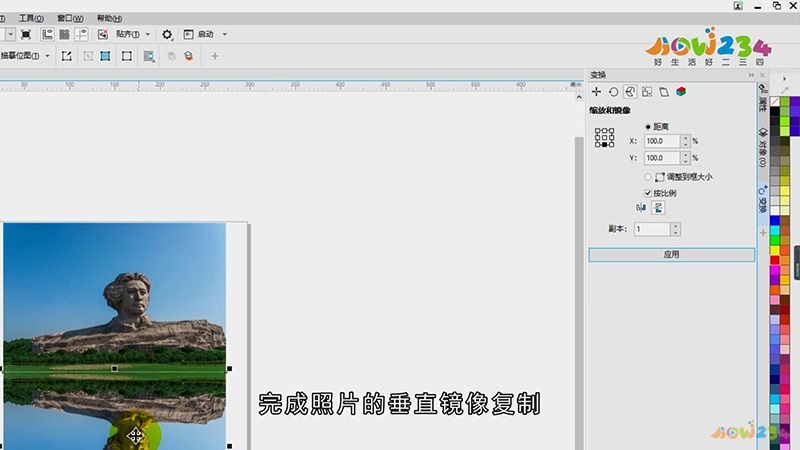Image resolution: width=800 pixels, height=450 pixels.
Task: Pick the yellow color swatch in palette
Action: 775,251
